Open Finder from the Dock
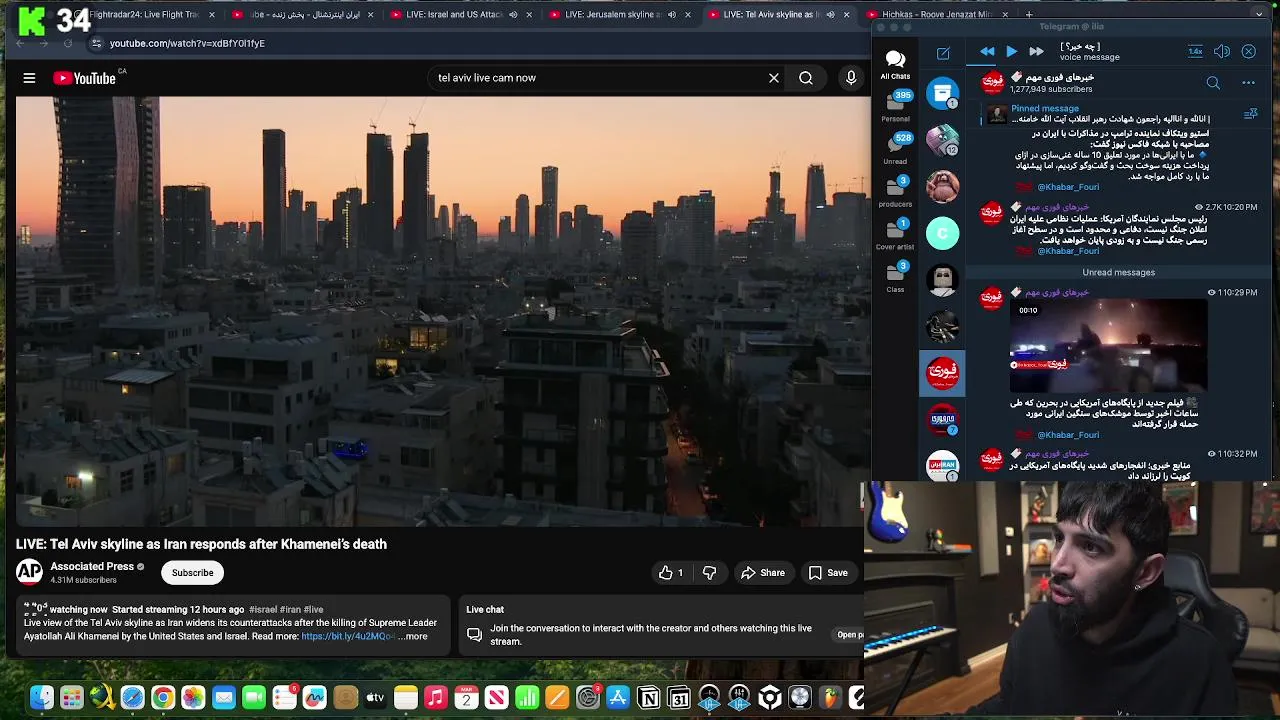The image size is (1280, 720). pyautogui.click(x=42, y=698)
